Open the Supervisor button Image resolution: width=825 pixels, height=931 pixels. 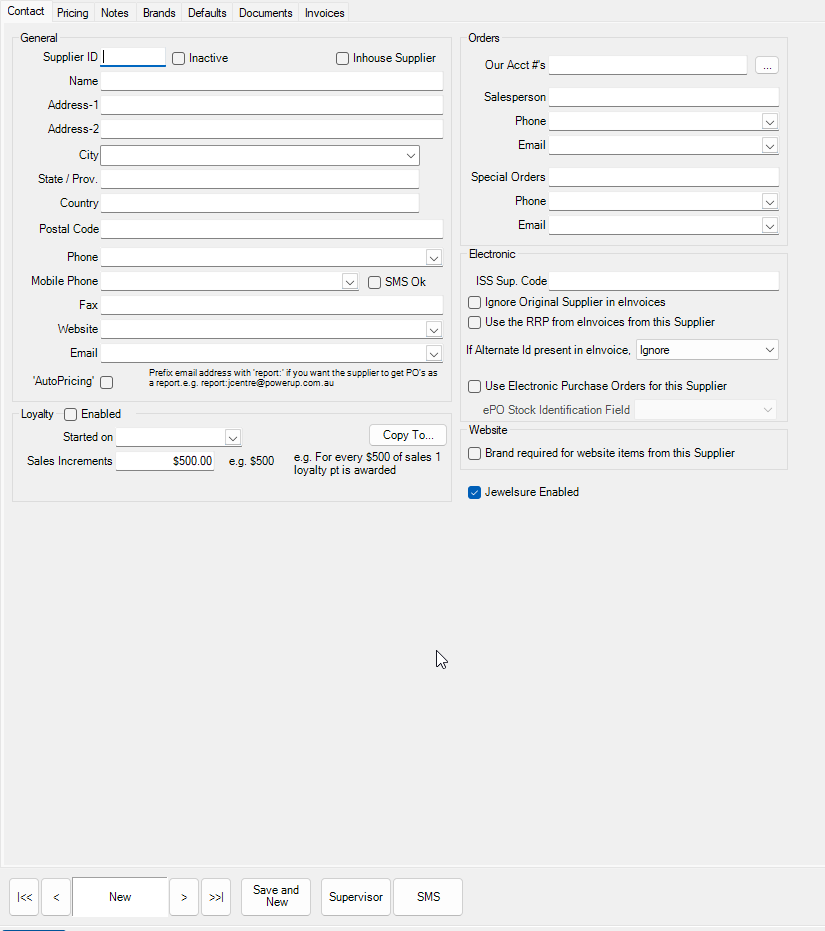356,897
